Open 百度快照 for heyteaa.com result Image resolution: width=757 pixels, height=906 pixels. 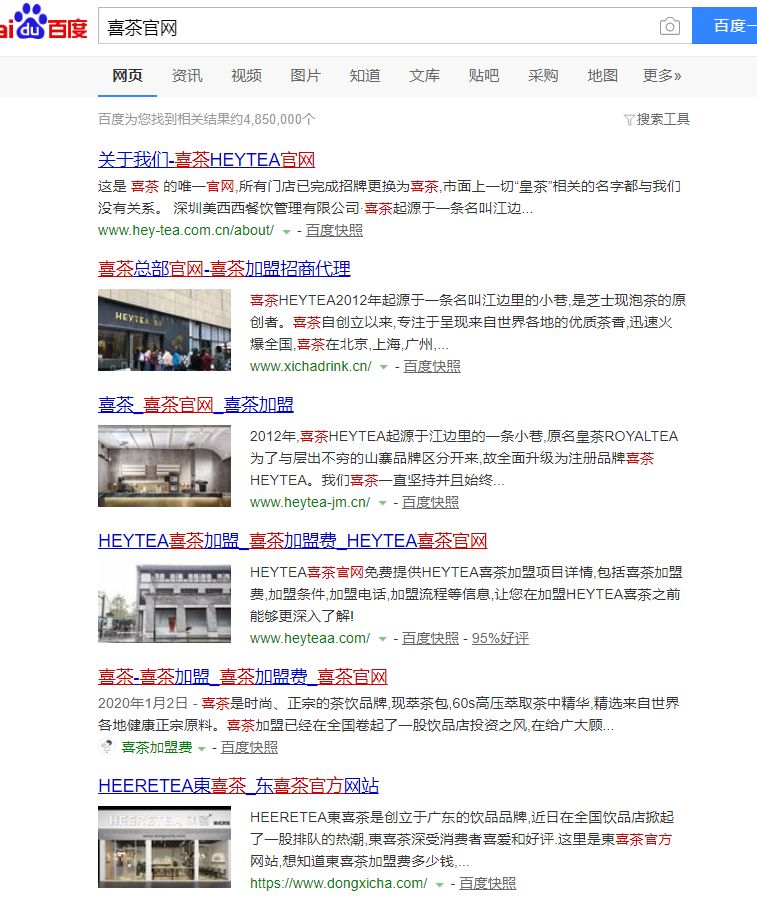tap(431, 638)
